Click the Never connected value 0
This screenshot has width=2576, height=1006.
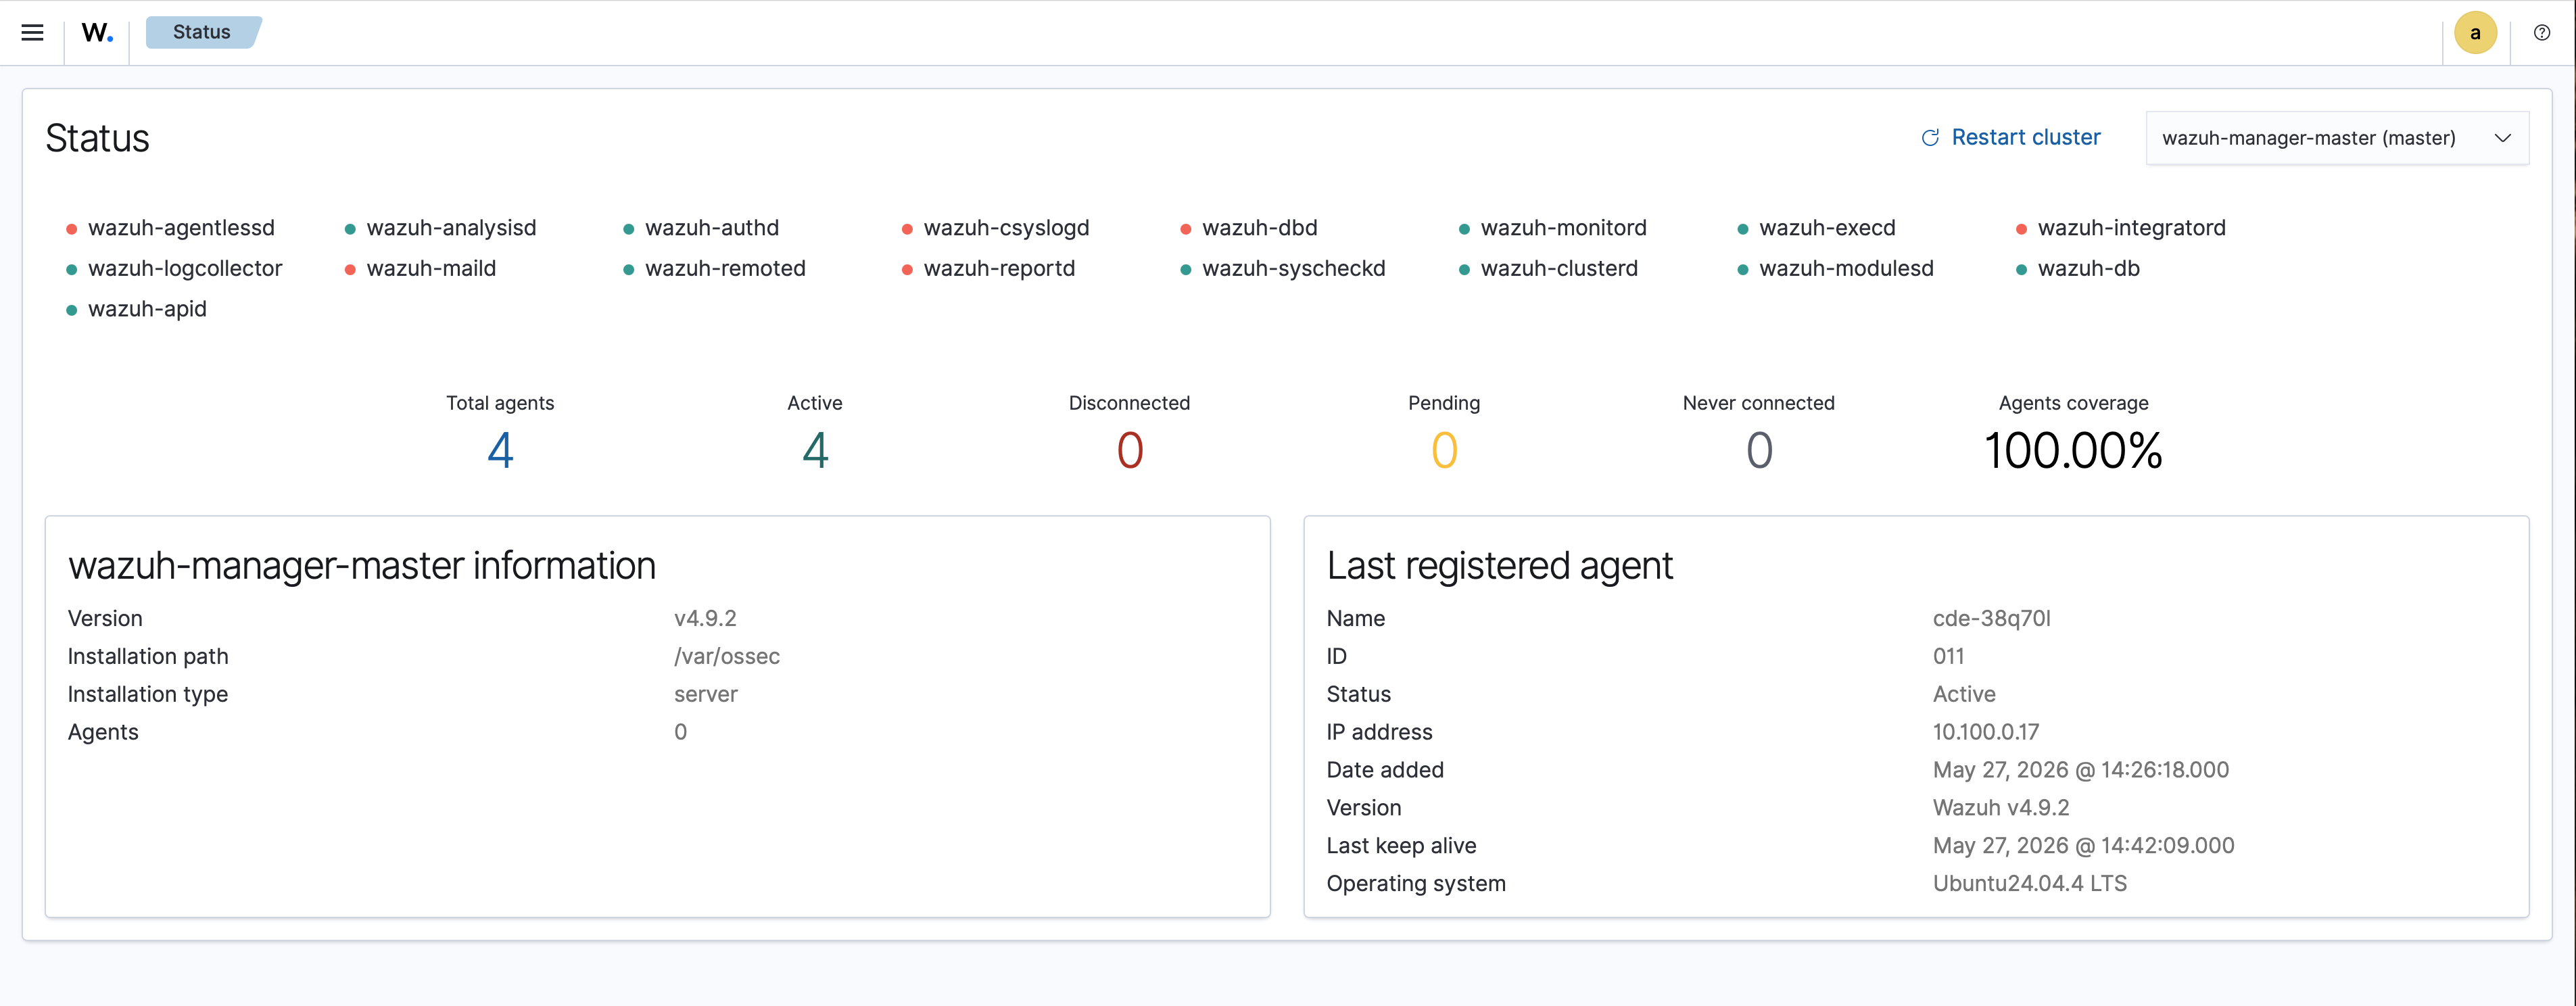1759,450
